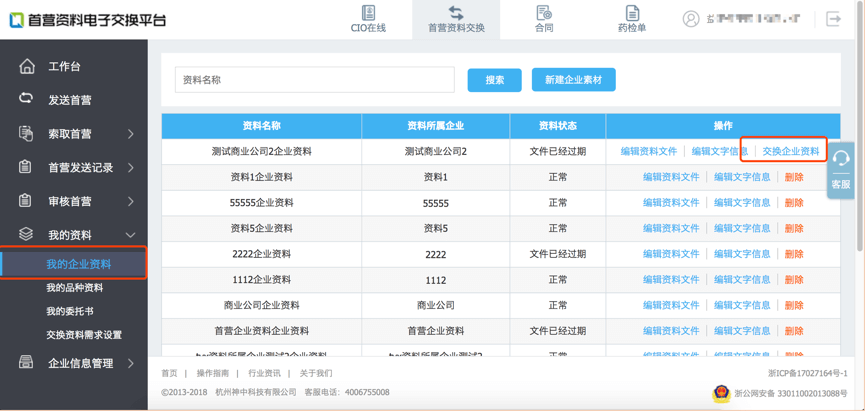Screen dimensions: 865x411
Task: Collapse 我的资料 chevron
Action: click(131, 235)
